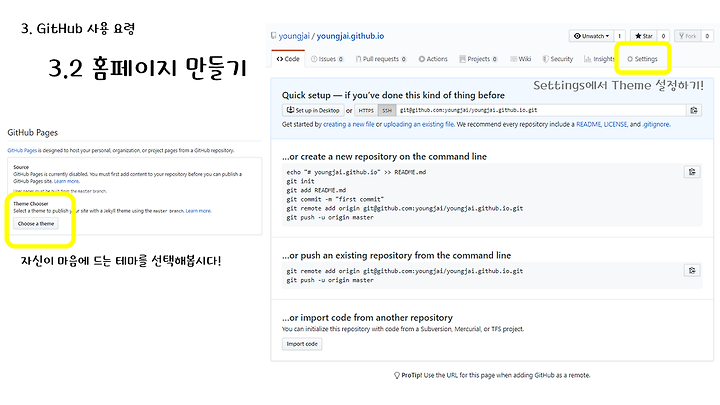The height and width of the screenshot is (405, 720).
Task: Click the 'Theme Chooser' label
Action: coord(31,203)
